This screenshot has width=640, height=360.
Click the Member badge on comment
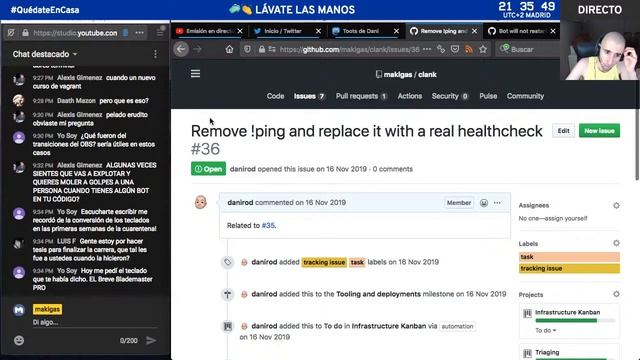click(459, 203)
